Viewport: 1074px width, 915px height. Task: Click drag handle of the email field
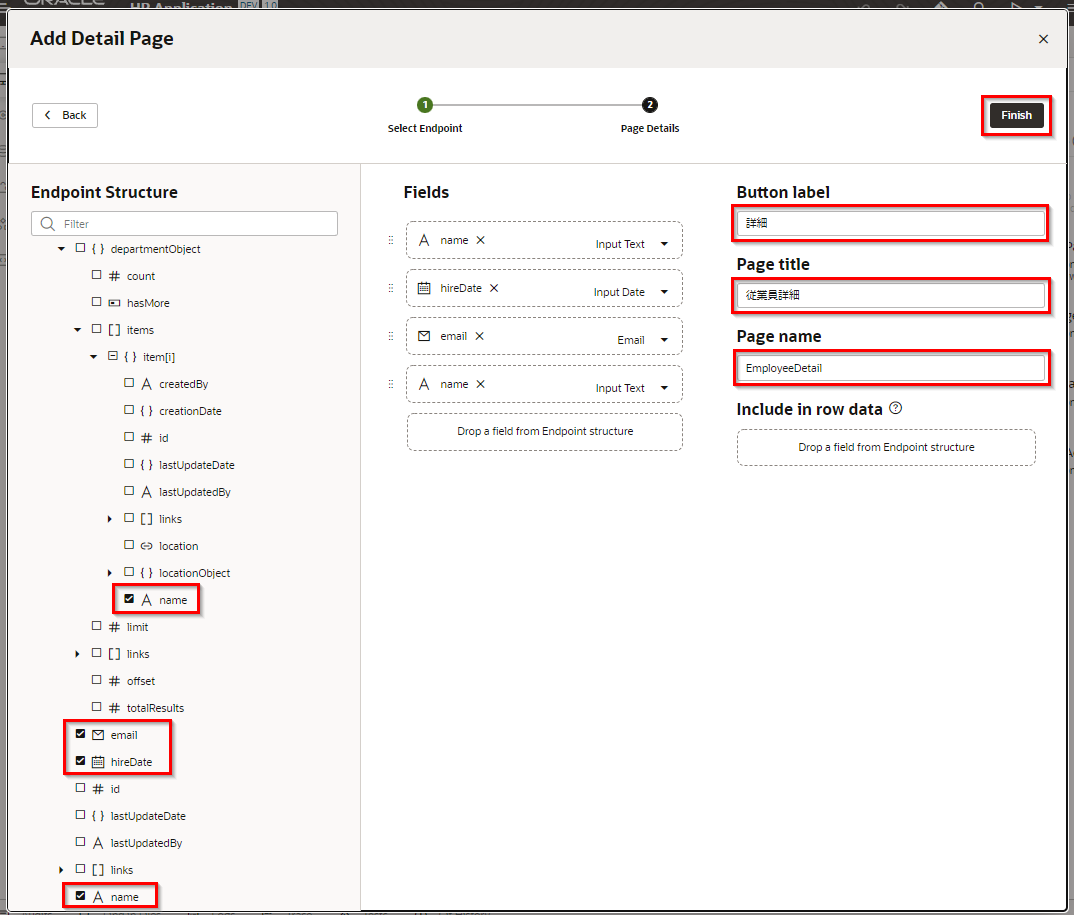(x=391, y=336)
